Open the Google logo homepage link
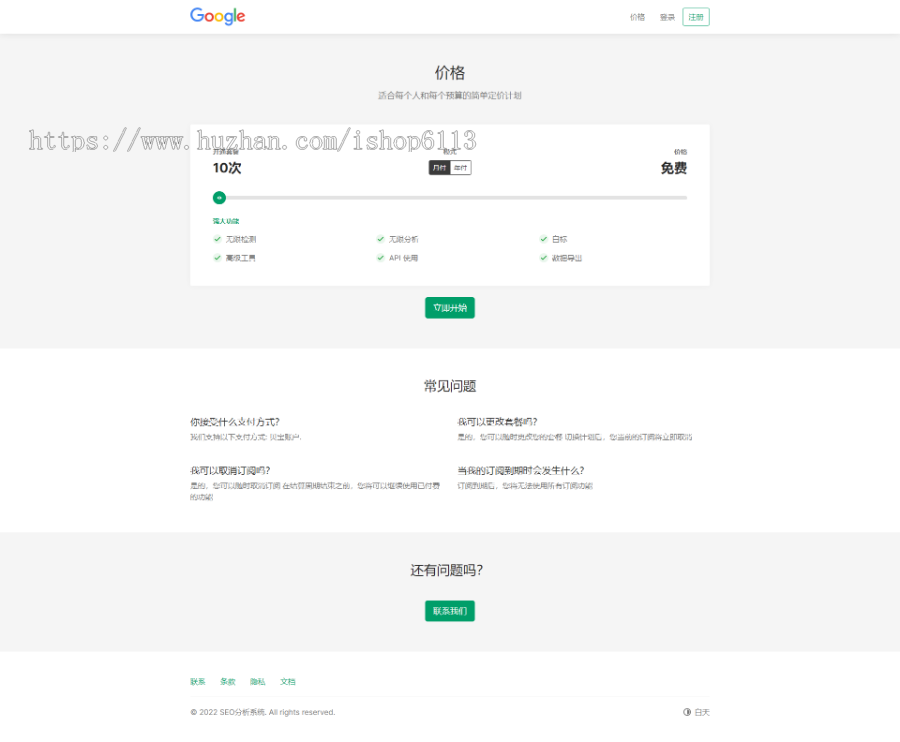Screen dimensions: 900x742 218,16
